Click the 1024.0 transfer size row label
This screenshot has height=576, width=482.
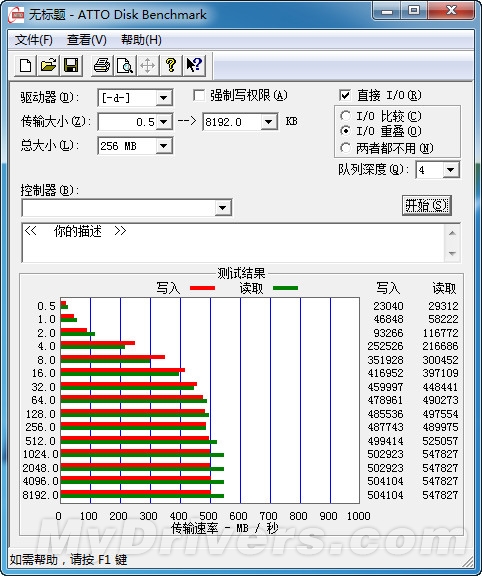[x=40, y=454]
